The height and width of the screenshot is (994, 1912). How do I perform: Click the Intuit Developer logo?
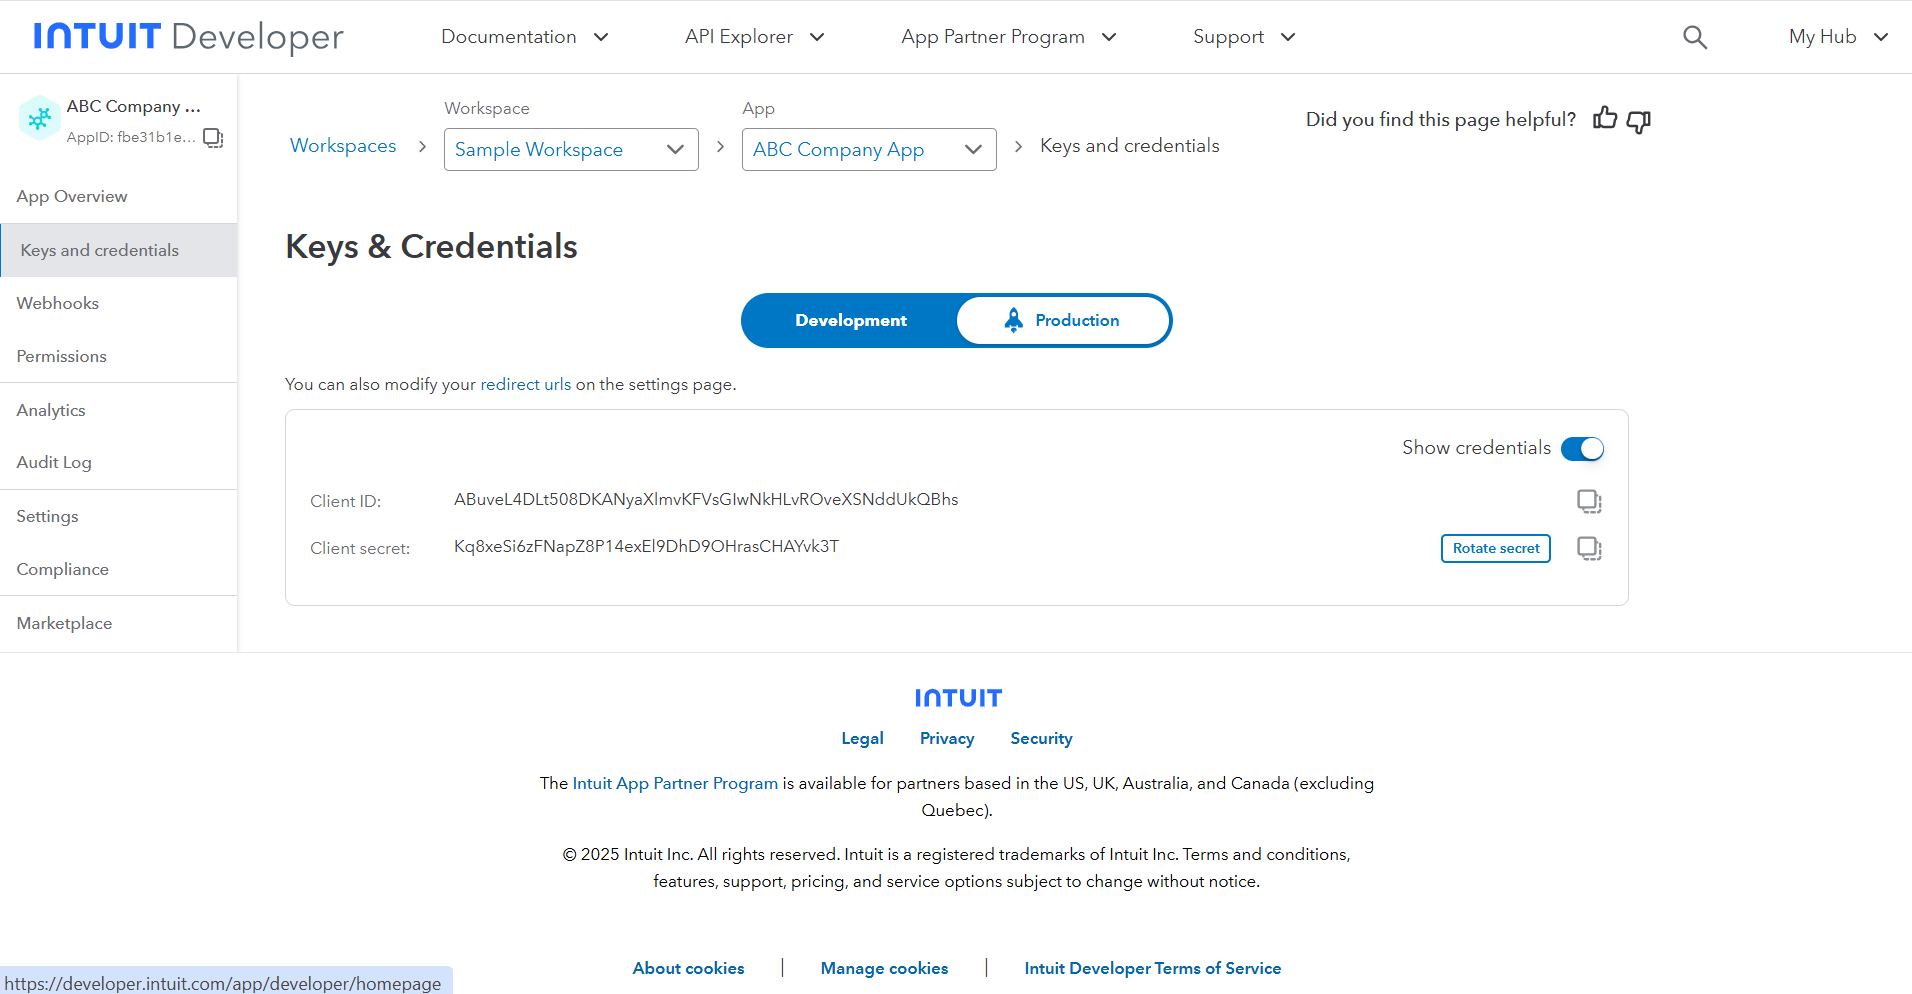pos(188,37)
